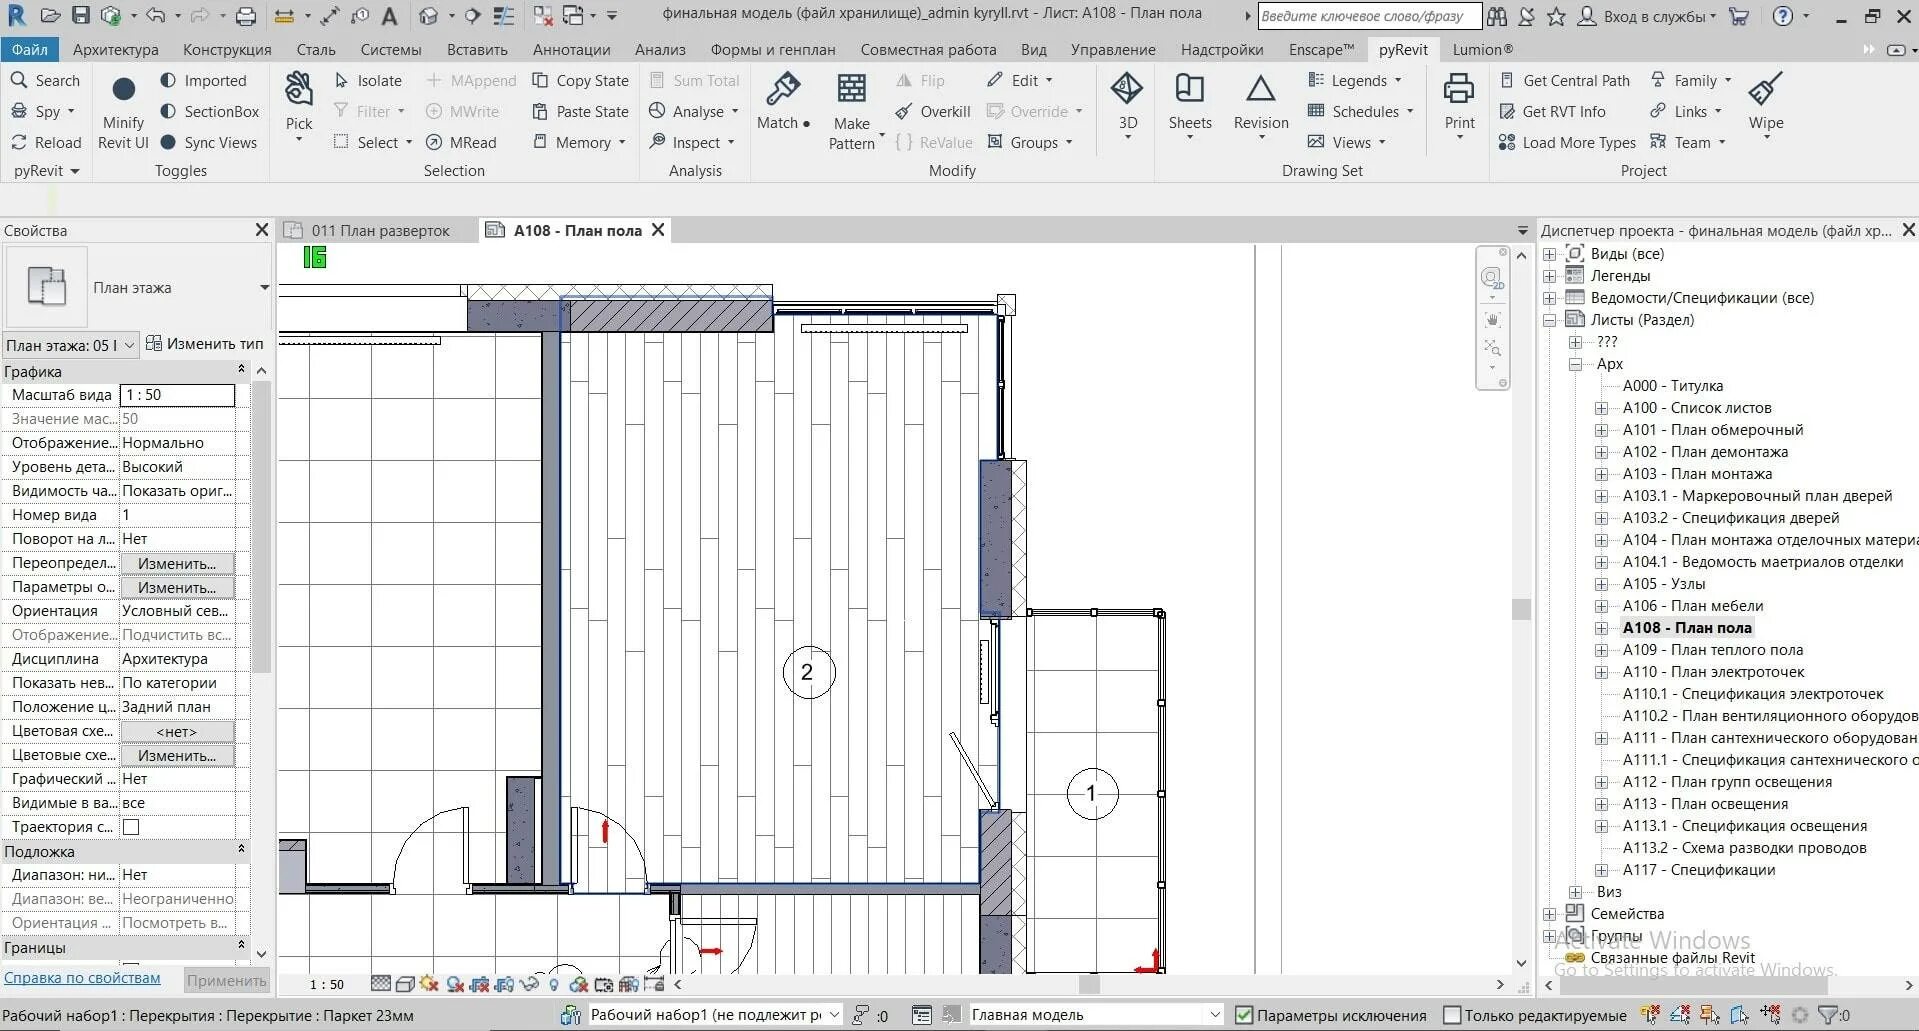Open the Revision tool
1919x1031 pixels.
1261,106
